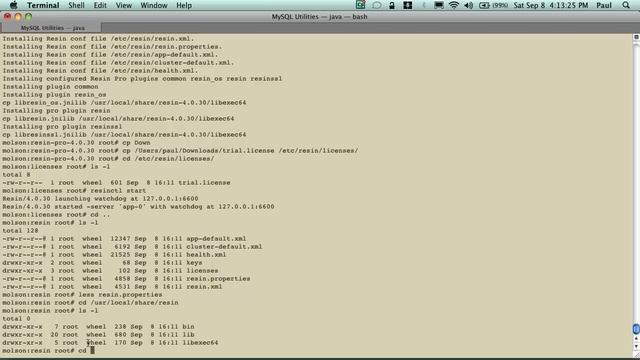Click the display status icon

pos(439,5)
